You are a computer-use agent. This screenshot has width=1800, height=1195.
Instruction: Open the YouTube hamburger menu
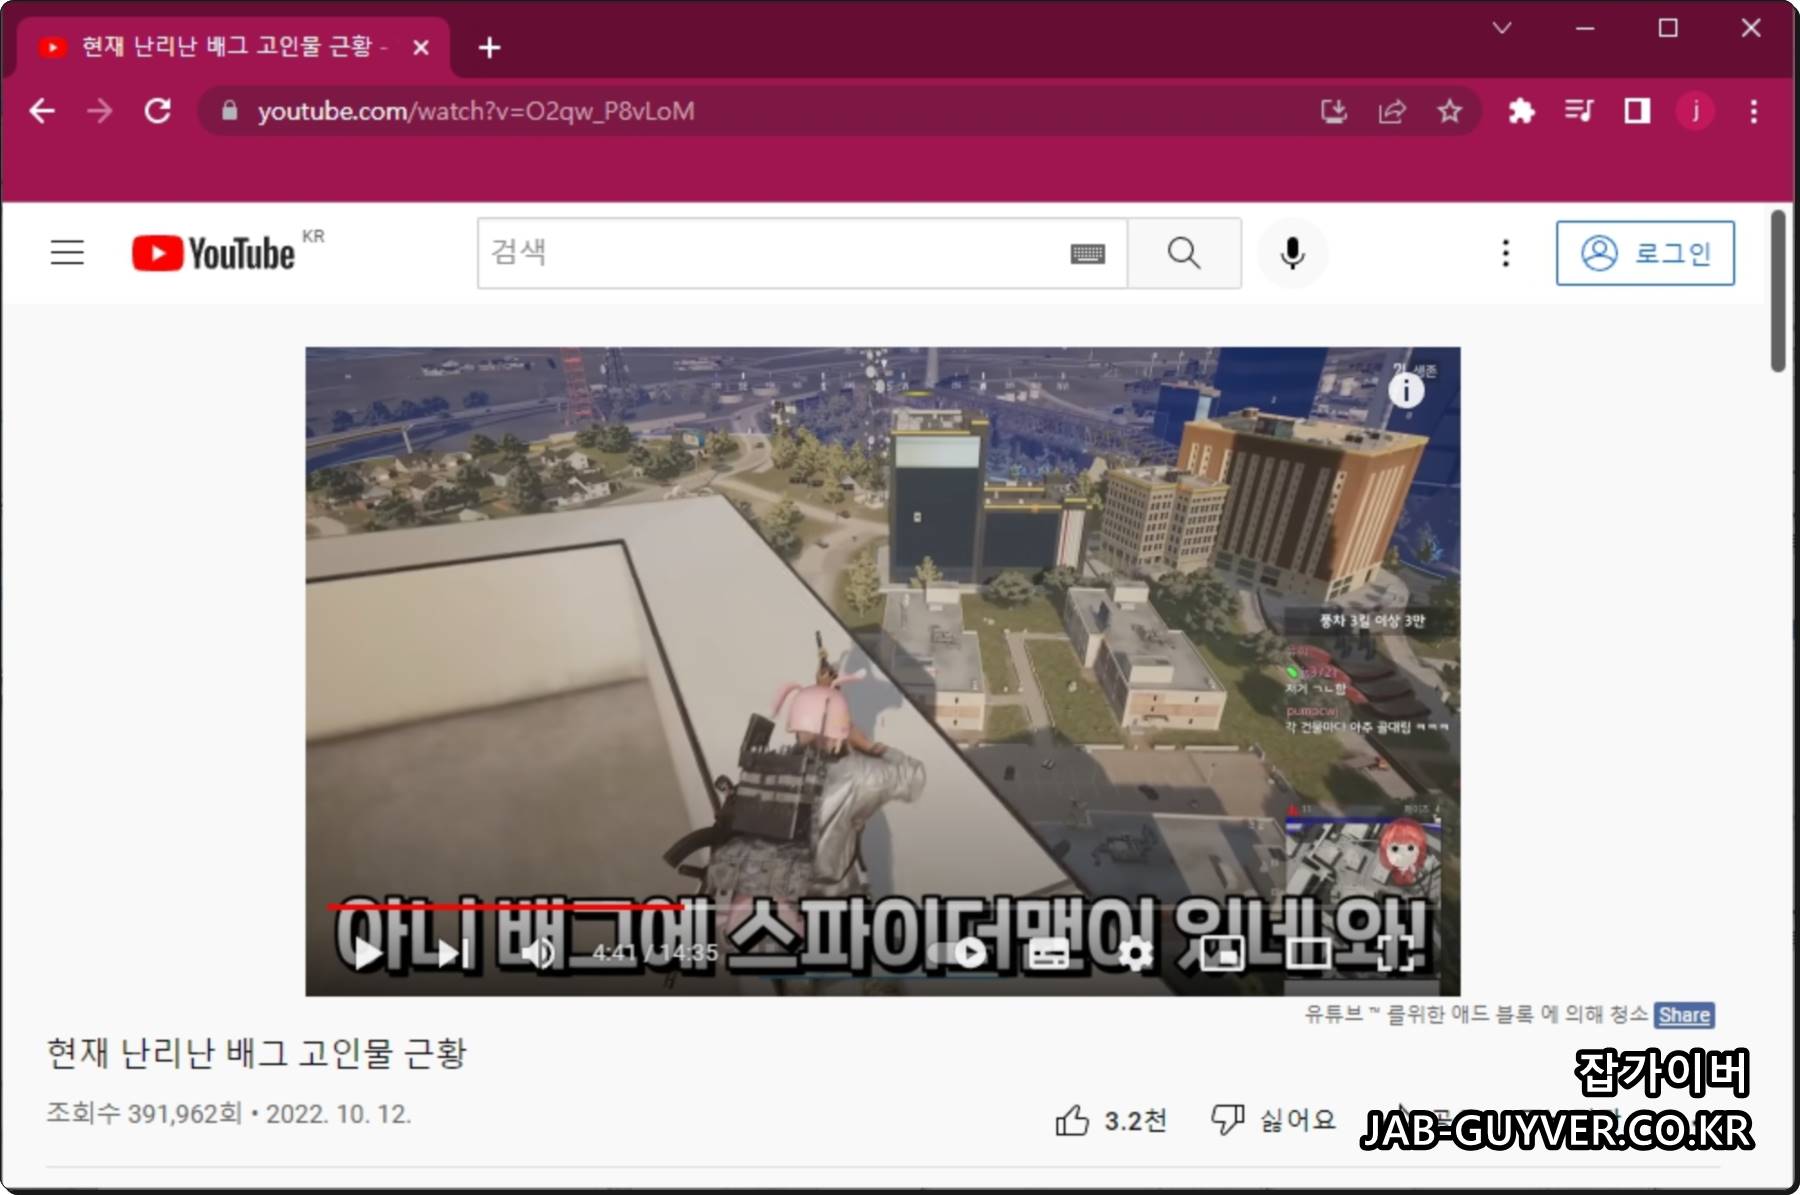tap(66, 252)
